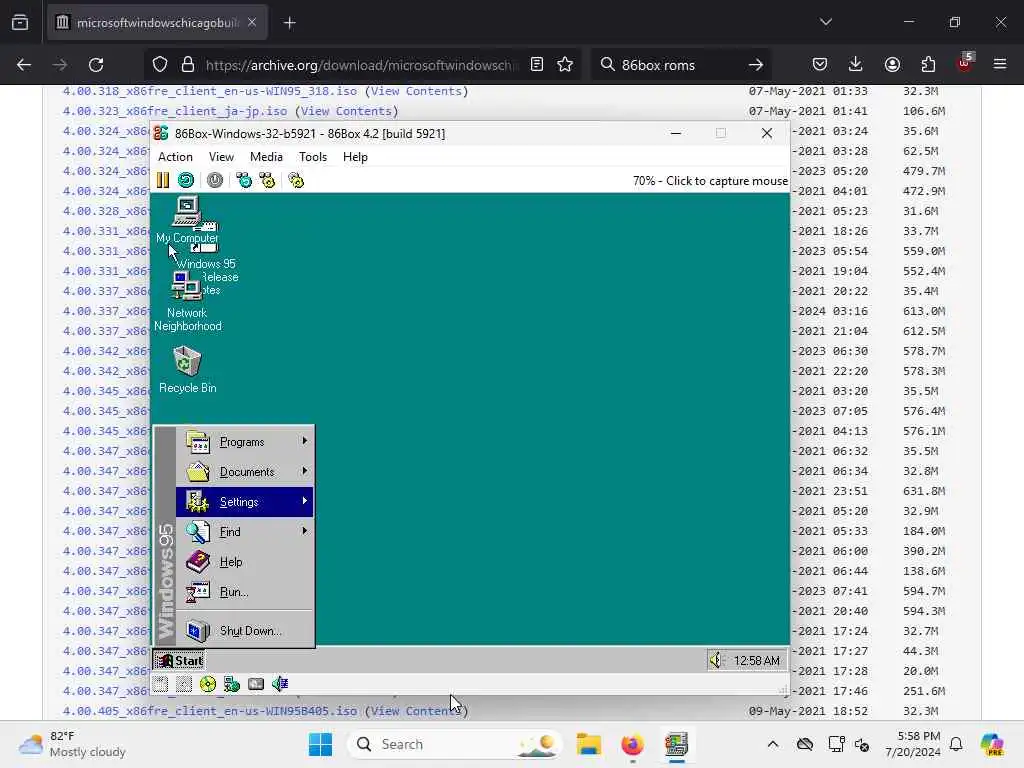This screenshot has width=1024, height=768.
Task: Open Windows Start from the taskbar
Action: 320,744
